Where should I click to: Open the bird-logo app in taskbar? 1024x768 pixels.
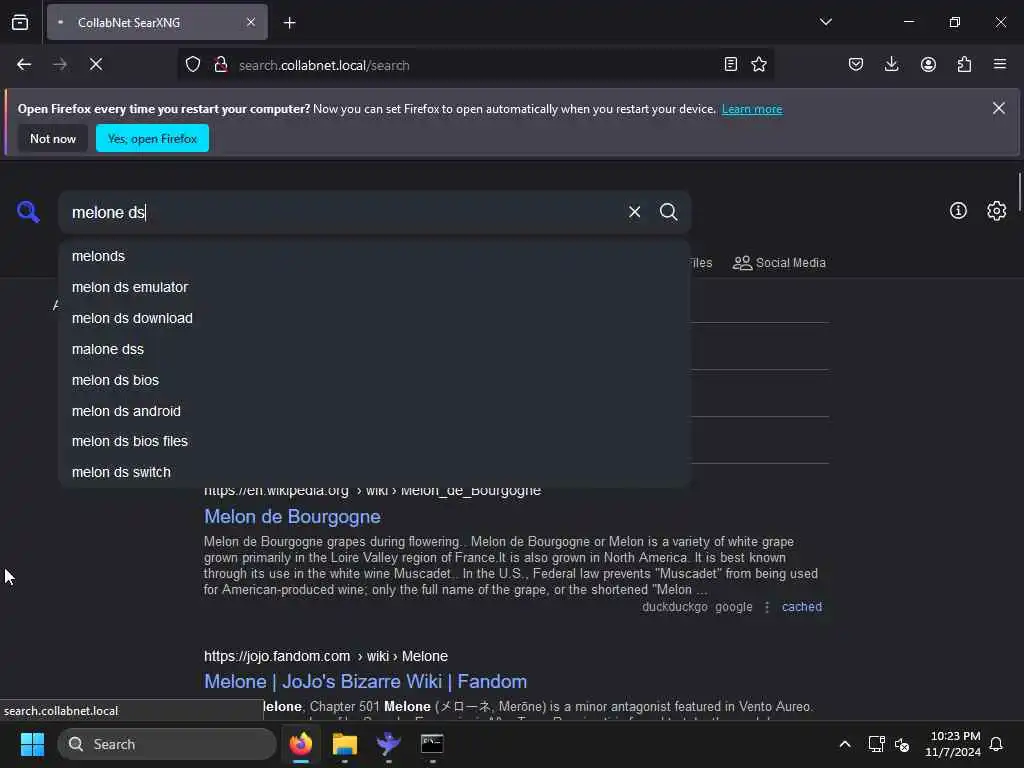click(x=389, y=744)
